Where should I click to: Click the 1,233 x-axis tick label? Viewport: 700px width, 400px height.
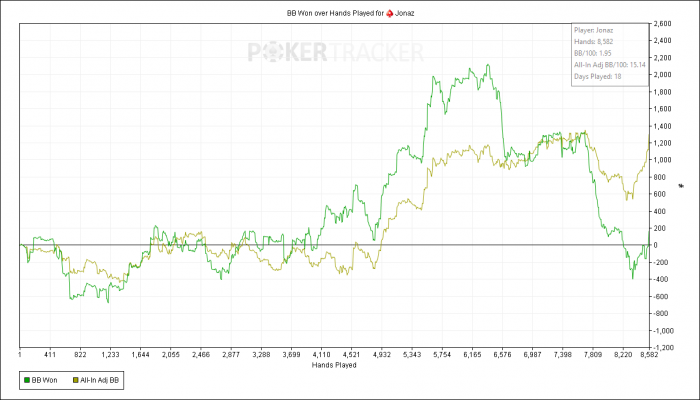tap(110, 355)
